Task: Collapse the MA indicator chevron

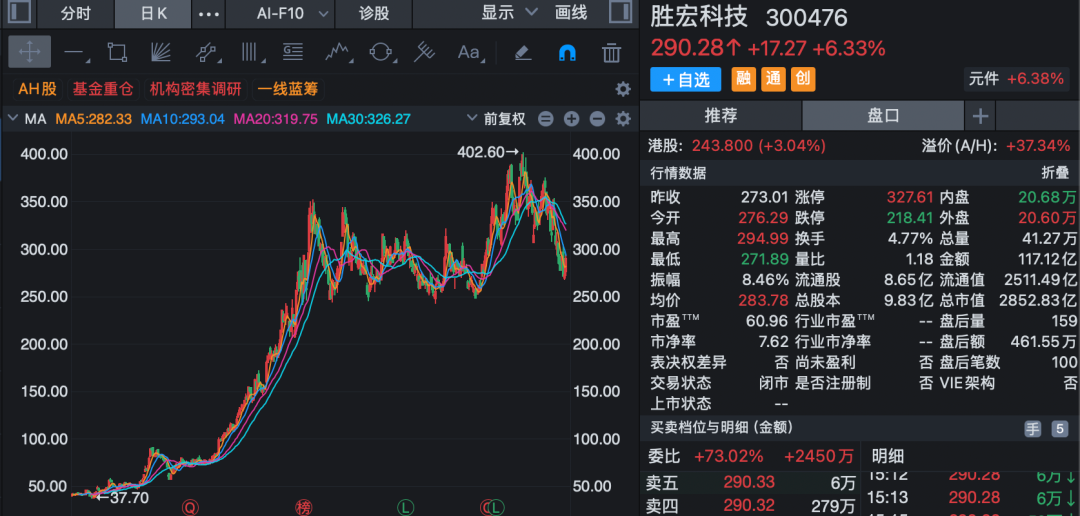Action: point(12,119)
